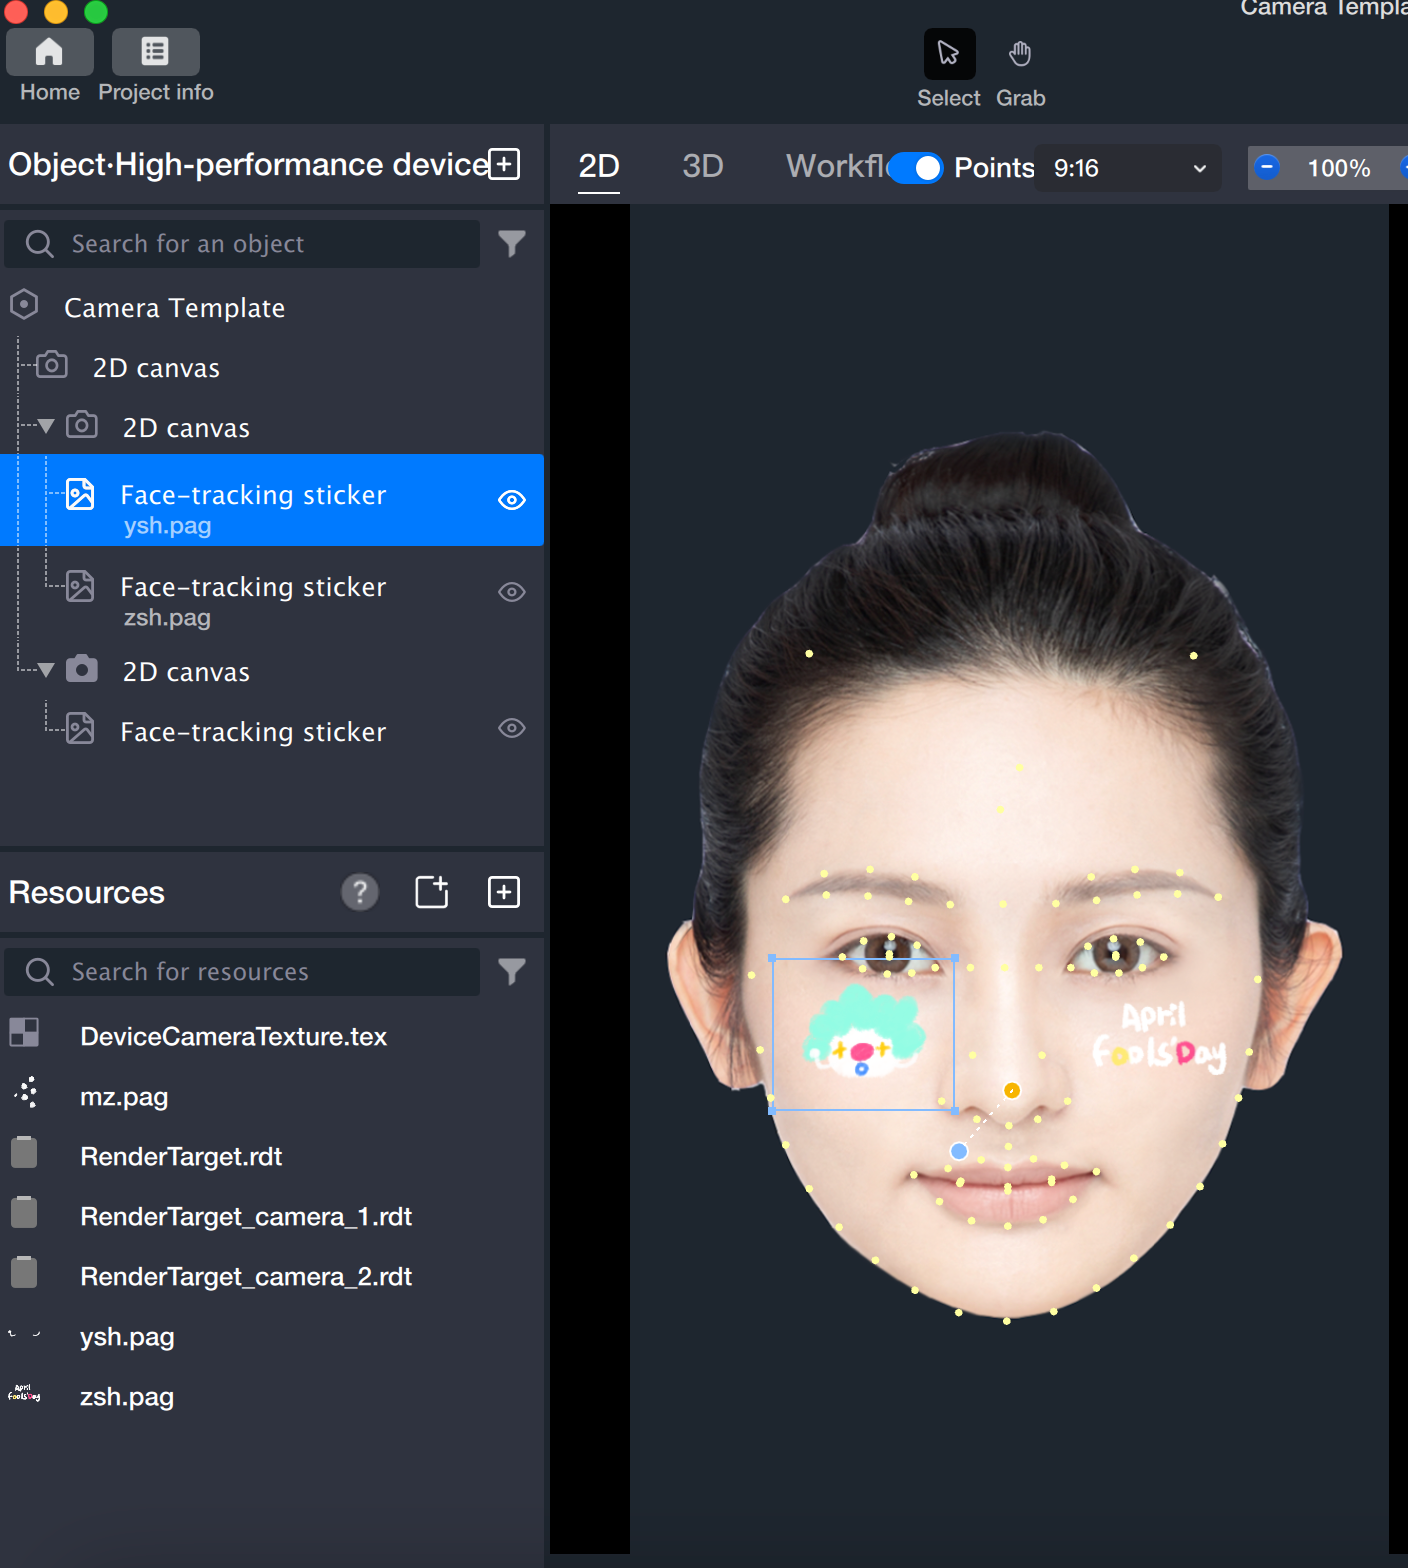Click the import resource icon

pyautogui.click(x=432, y=892)
